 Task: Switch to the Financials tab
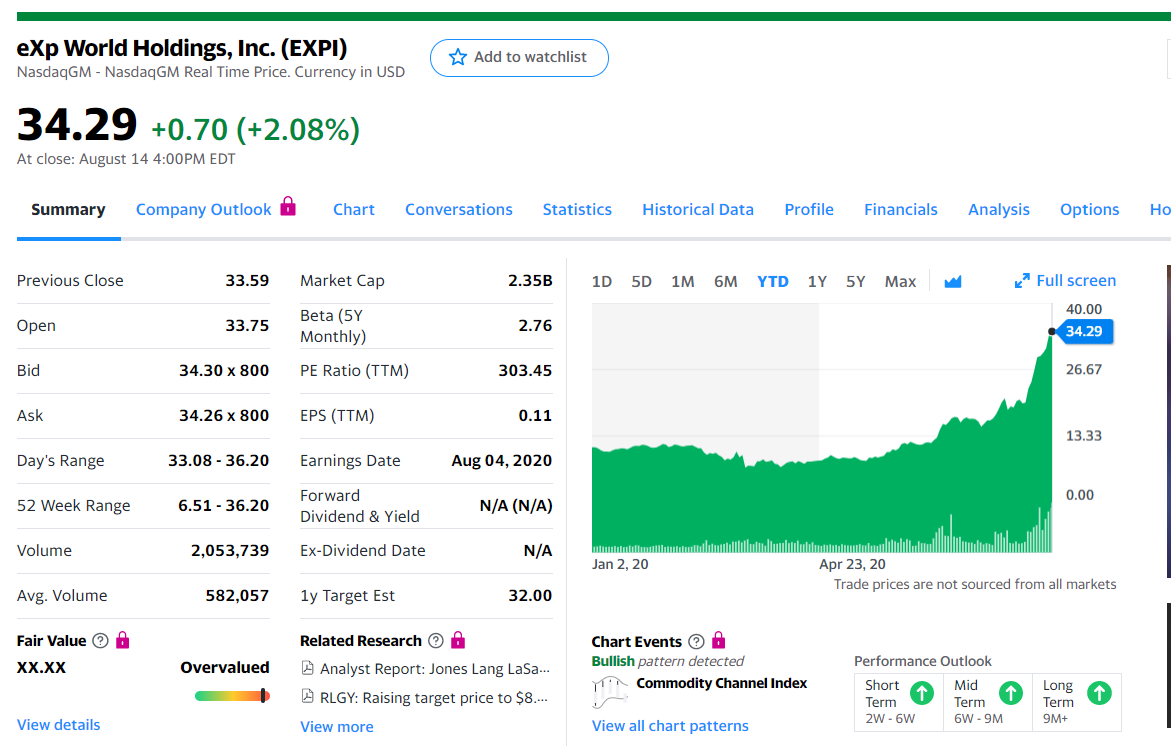tap(901, 210)
